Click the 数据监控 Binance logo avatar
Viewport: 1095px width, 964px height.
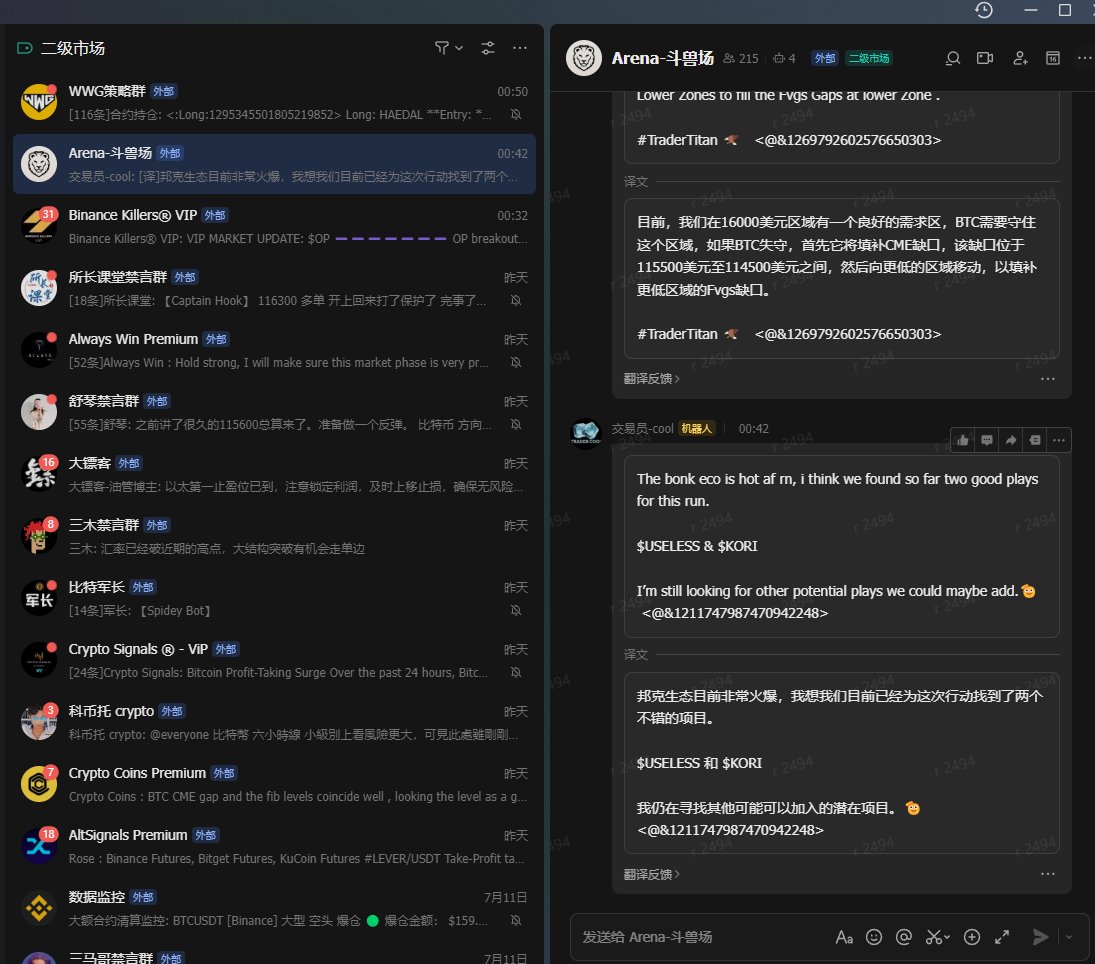39,908
